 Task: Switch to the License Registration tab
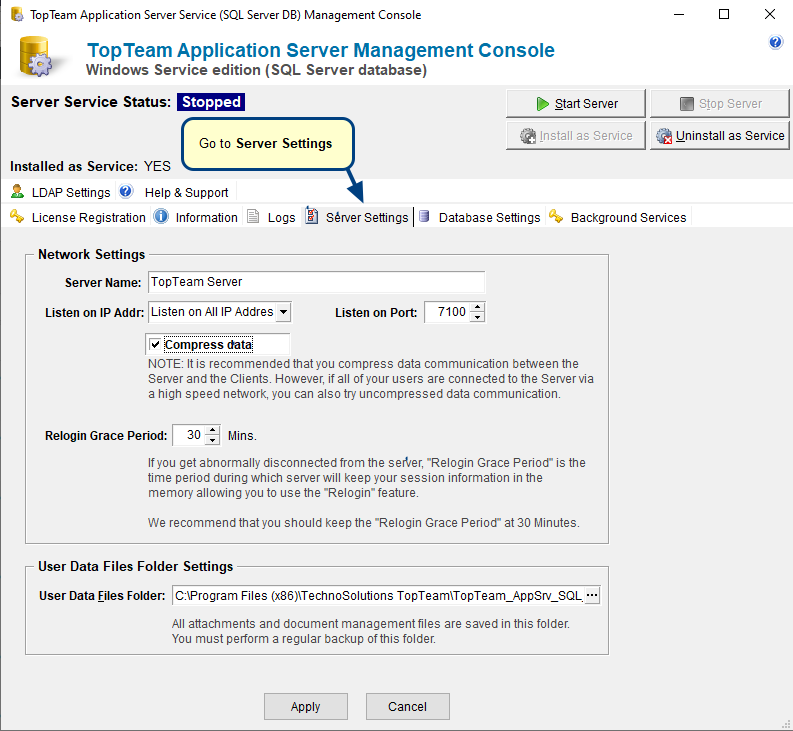(78, 217)
